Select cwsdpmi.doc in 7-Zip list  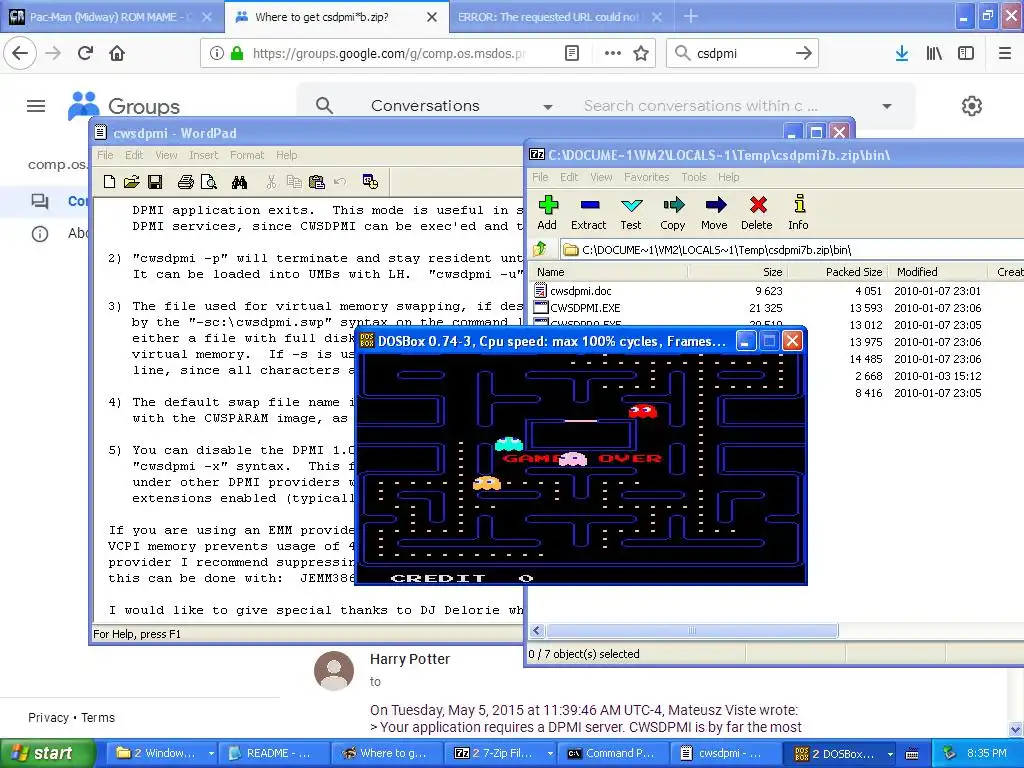tap(581, 291)
